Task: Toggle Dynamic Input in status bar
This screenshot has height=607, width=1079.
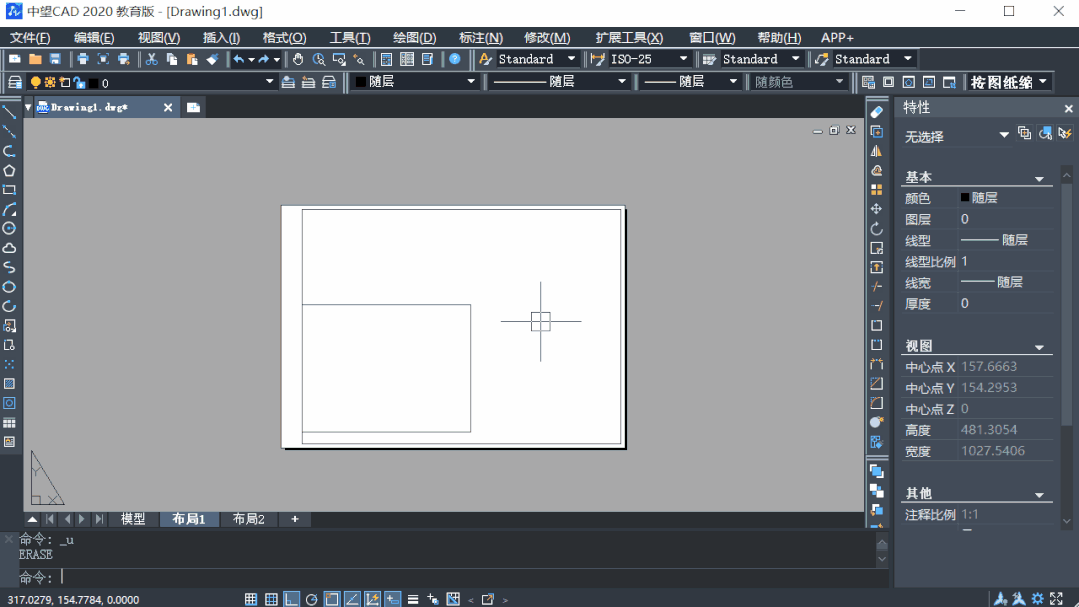Action: click(392, 599)
